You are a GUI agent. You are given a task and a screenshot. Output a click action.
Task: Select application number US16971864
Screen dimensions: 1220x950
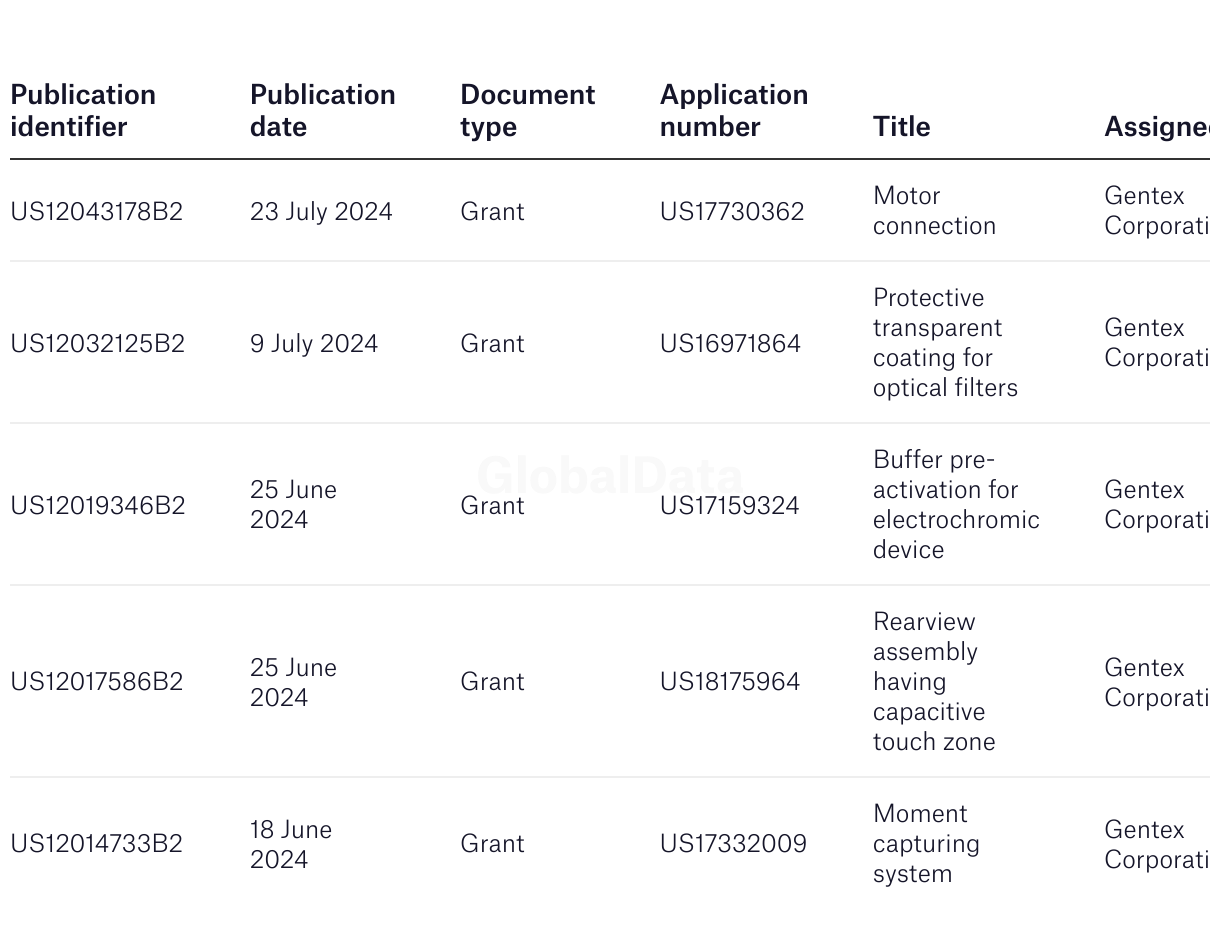[730, 343]
